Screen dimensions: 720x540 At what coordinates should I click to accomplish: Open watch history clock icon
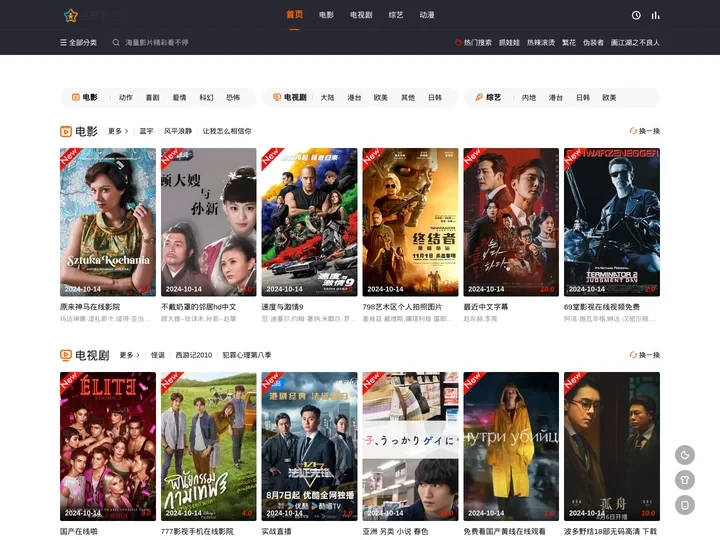[x=636, y=15]
